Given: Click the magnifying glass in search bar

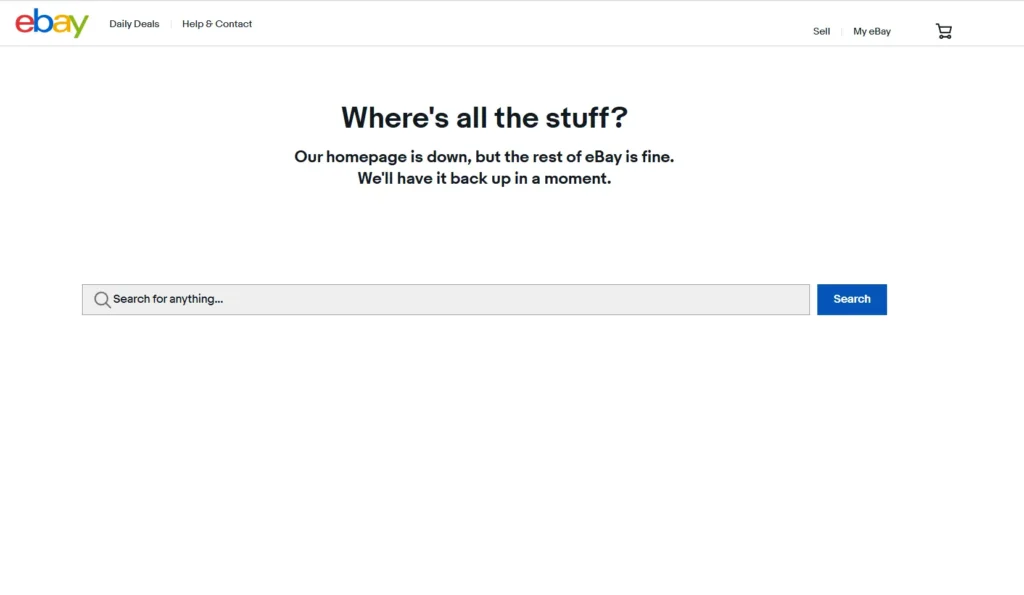Looking at the screenshot, I should 102,300.
